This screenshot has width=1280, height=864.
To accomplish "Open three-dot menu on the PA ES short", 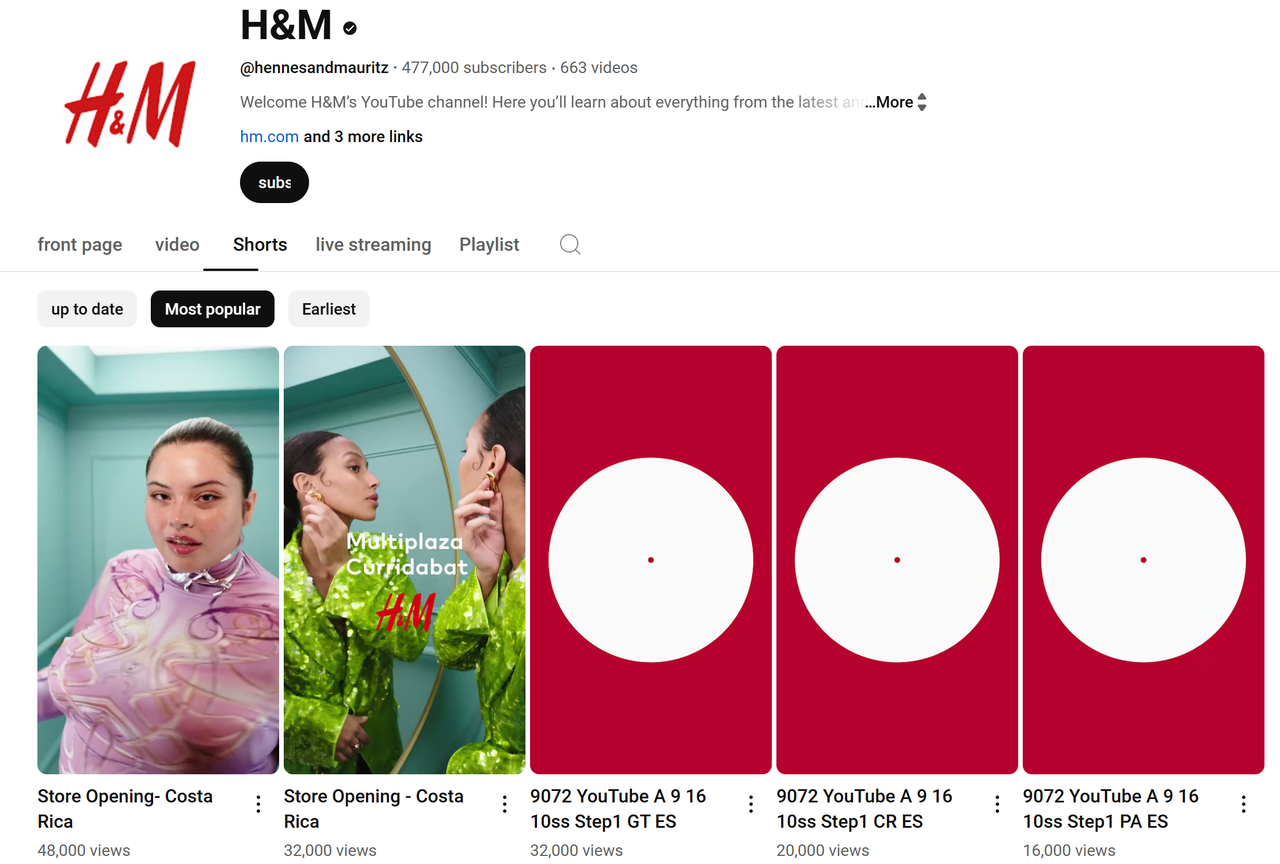I will 1243,803.
